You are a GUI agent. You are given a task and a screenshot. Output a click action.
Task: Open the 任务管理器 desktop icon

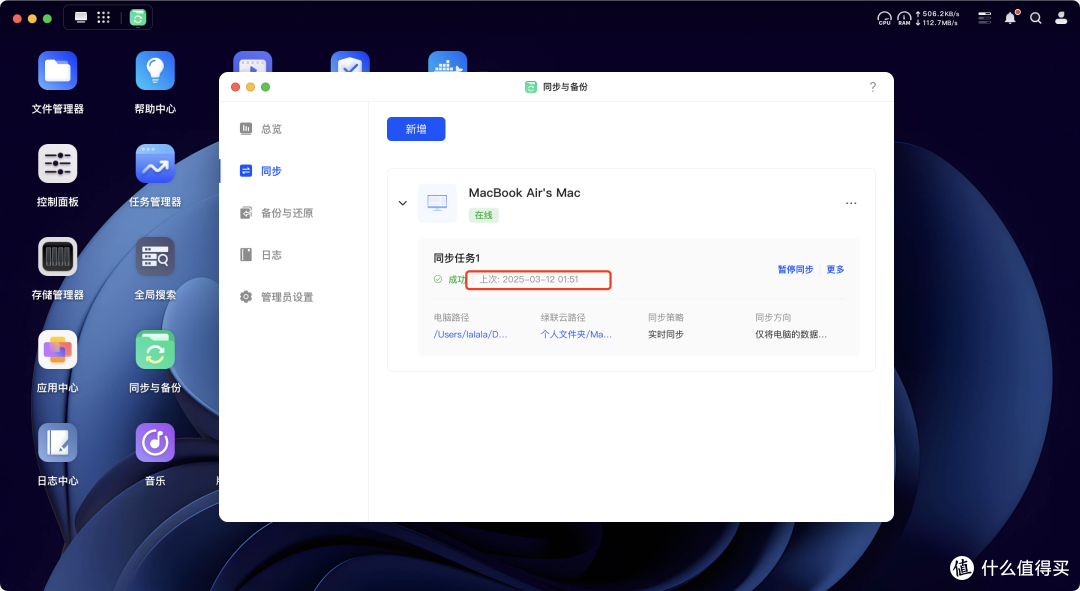pyautogui.click(x=155, y=164)
